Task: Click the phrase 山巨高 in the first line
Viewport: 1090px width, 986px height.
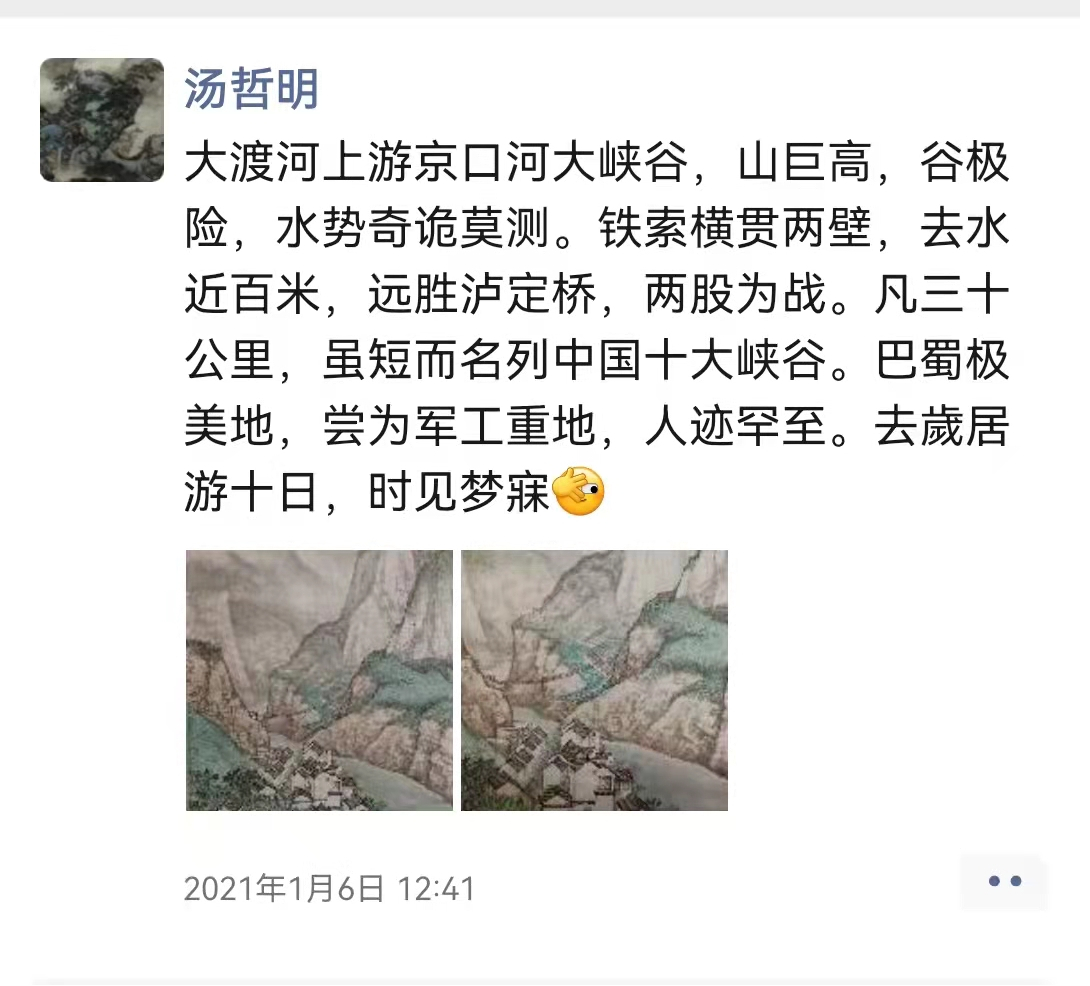Action: [804, 163]
